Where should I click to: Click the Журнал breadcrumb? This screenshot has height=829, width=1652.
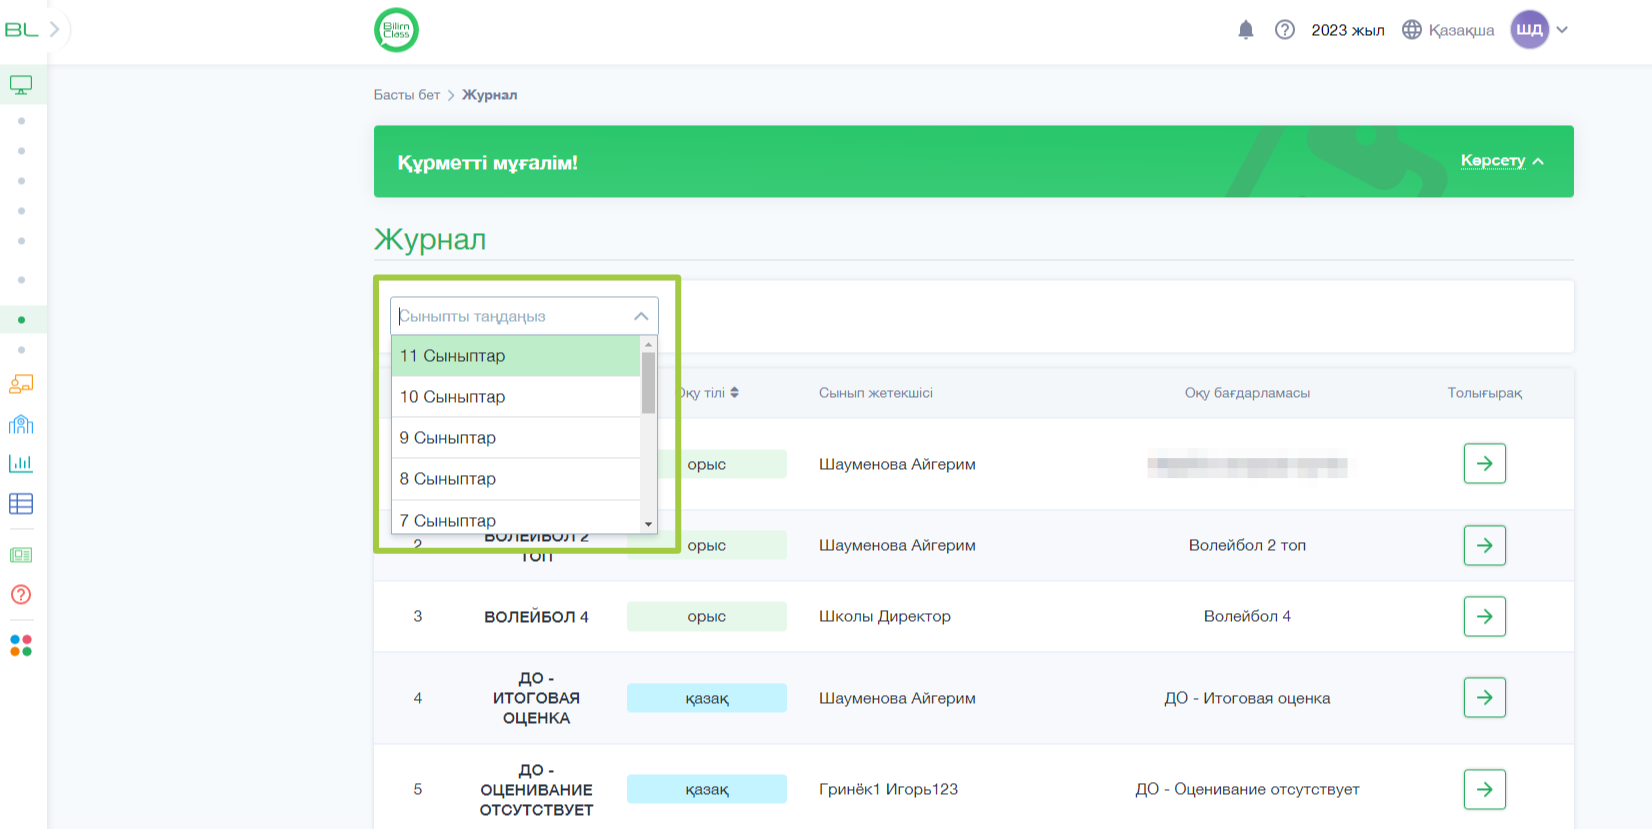click(x=489, y=95)
